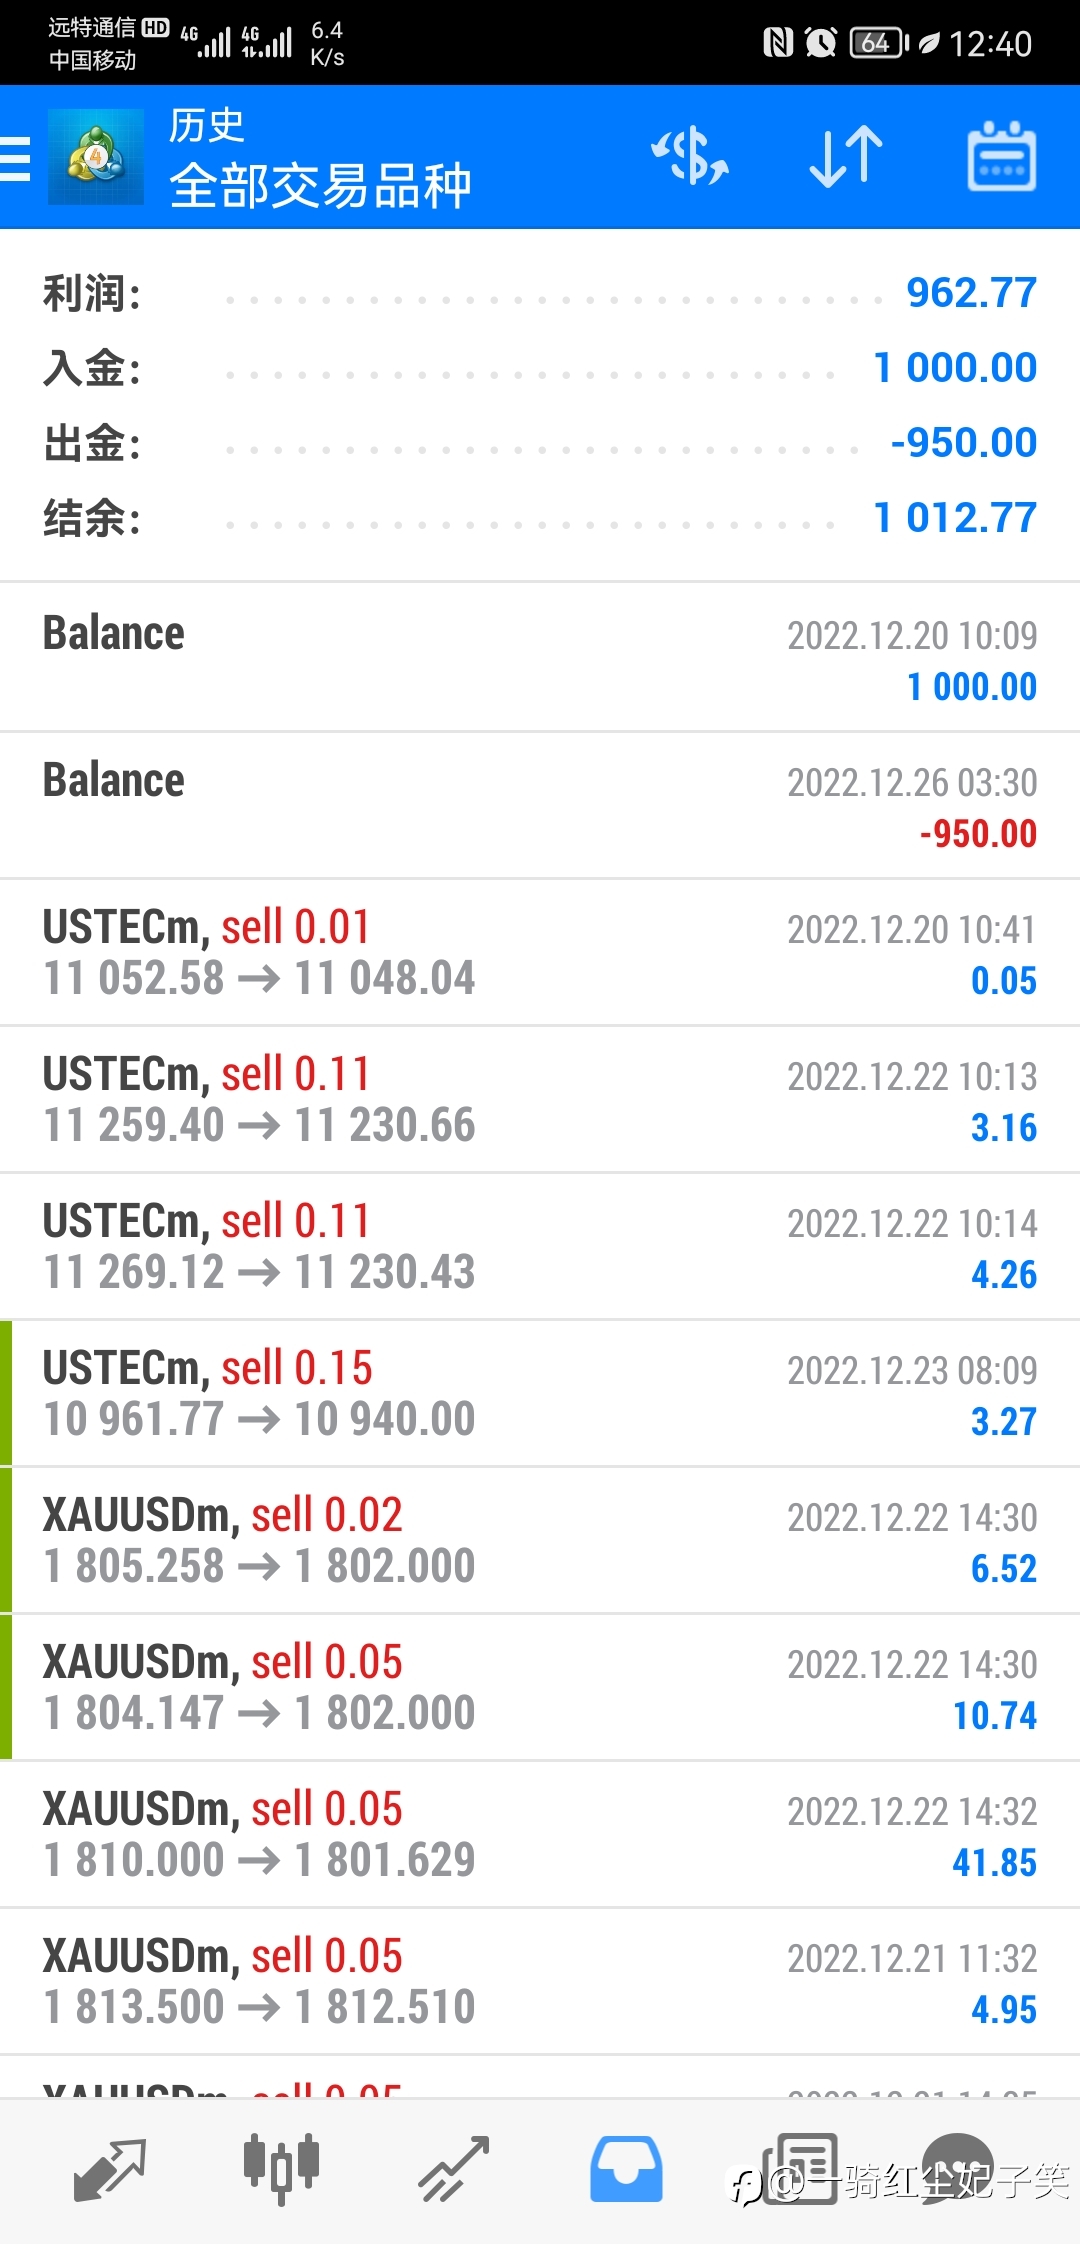Open the XAUUSDm trade closed at 1 812.510
The height and width of the screenshot is (2244, 1080).
click(x=540, y=1982)
